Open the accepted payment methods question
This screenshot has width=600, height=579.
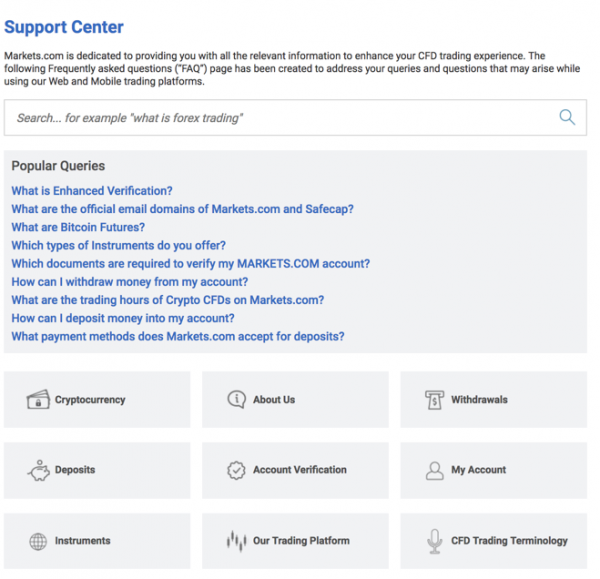pos(178,336)
